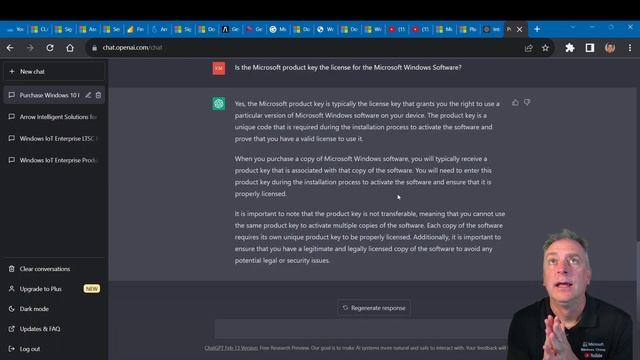The height and width of the screenshot is (360, 640).
Task: Switch to the first browser tab 'Yo'
Action: point(16,29)
